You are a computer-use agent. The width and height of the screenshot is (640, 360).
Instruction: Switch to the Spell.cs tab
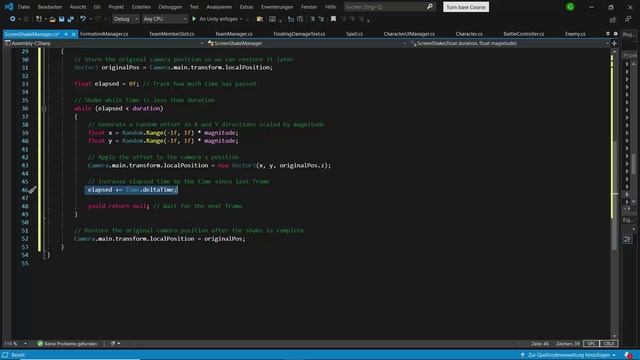click(x=354, y=34)
